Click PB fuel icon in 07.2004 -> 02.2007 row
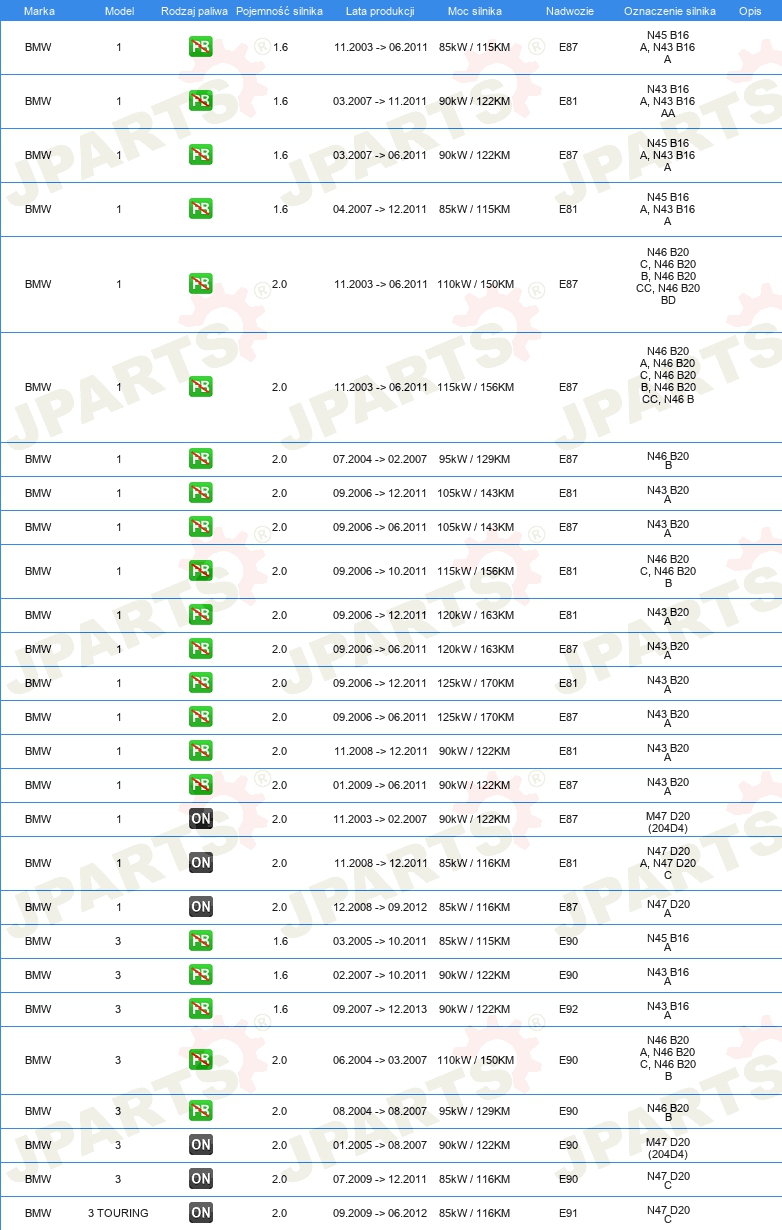Screen dimensions: 782x1230 [x=201, y=459]
